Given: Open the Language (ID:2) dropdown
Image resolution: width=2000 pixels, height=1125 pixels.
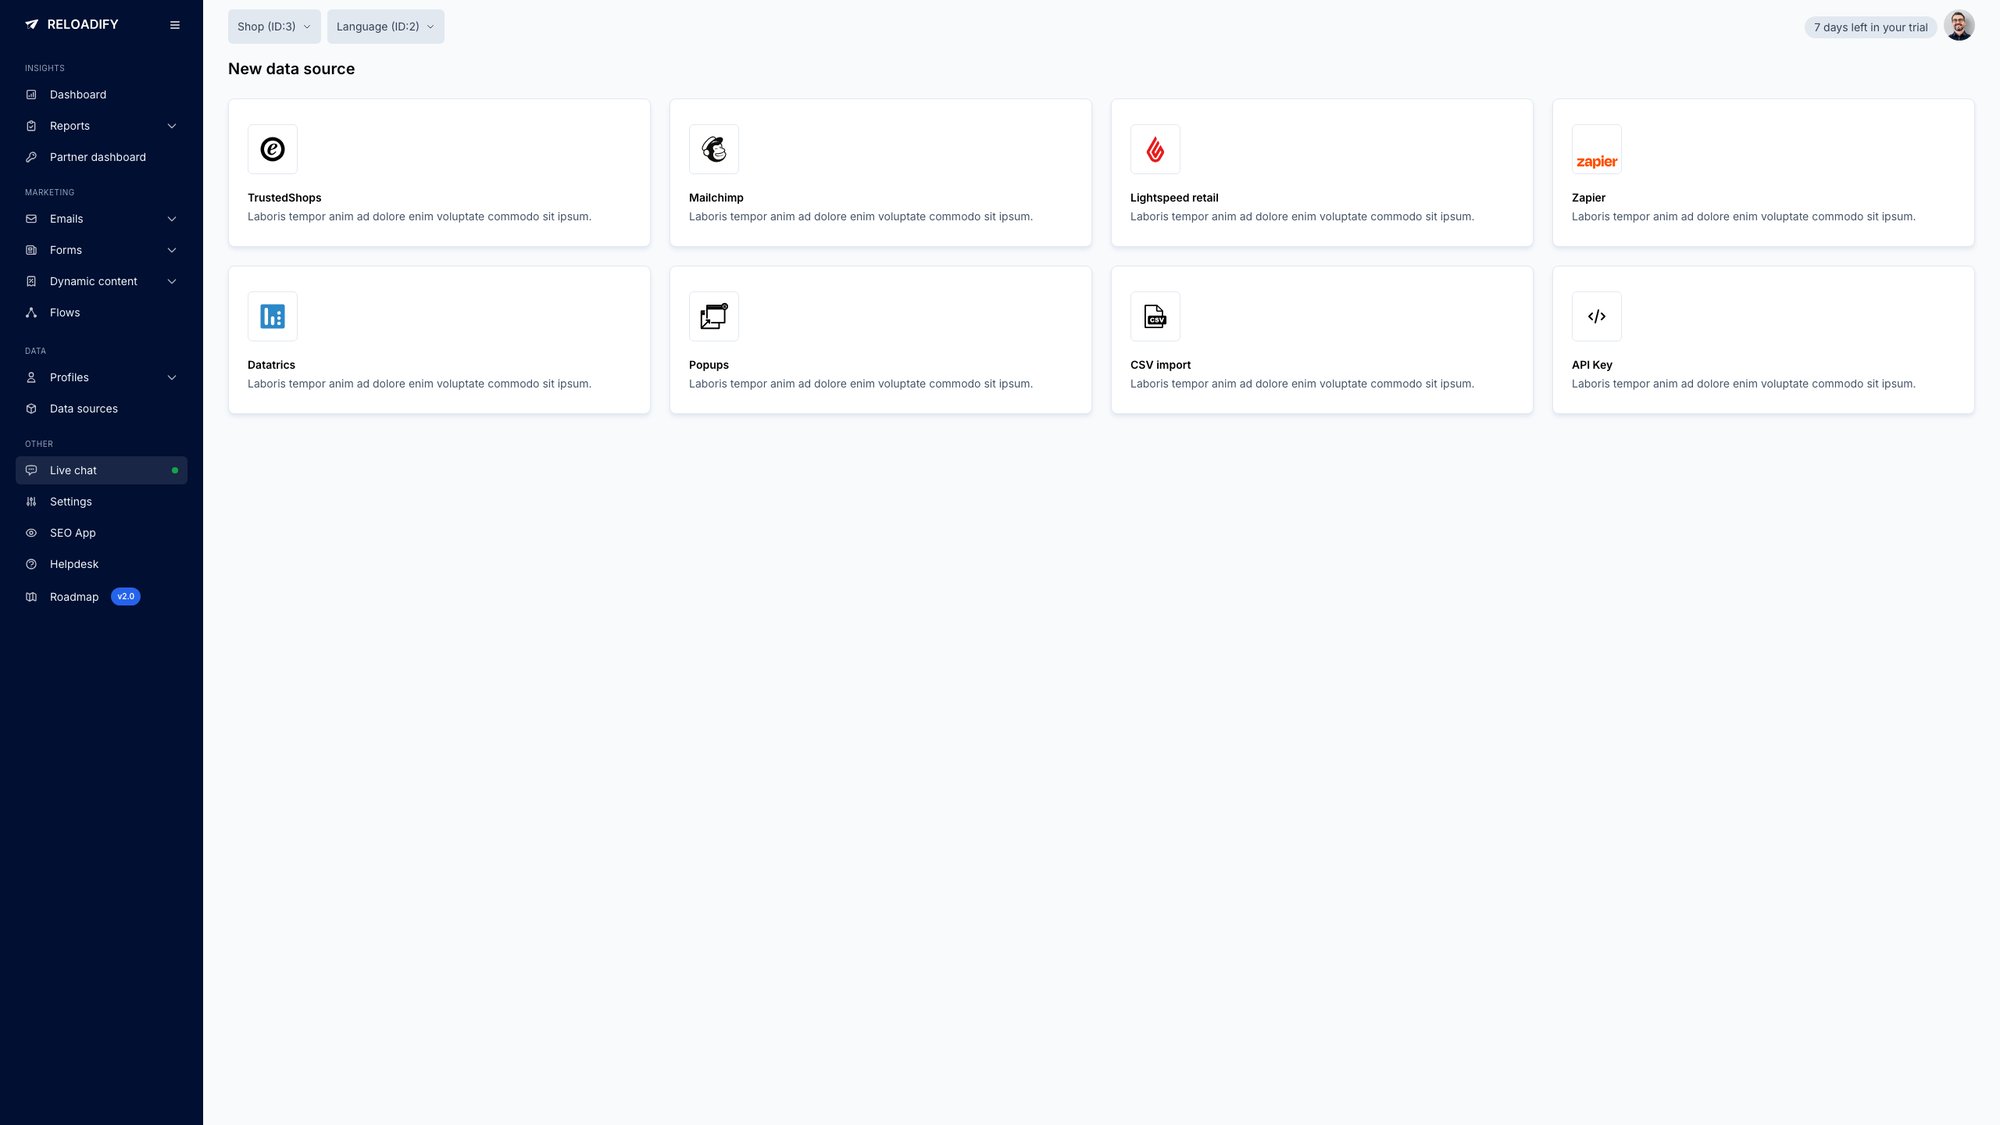Looking at the screenshot, I should tap(385, 26).
